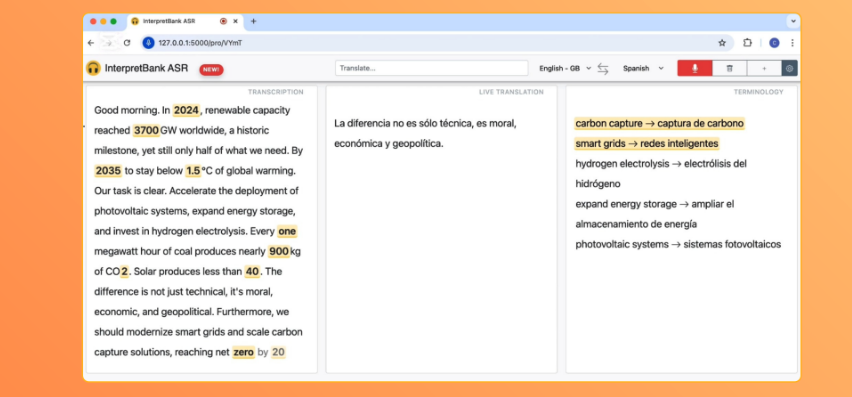Open the Chrome profile avatar
Image resolution: width=852 pixels, height=397 pixels.
pos(774,43)
